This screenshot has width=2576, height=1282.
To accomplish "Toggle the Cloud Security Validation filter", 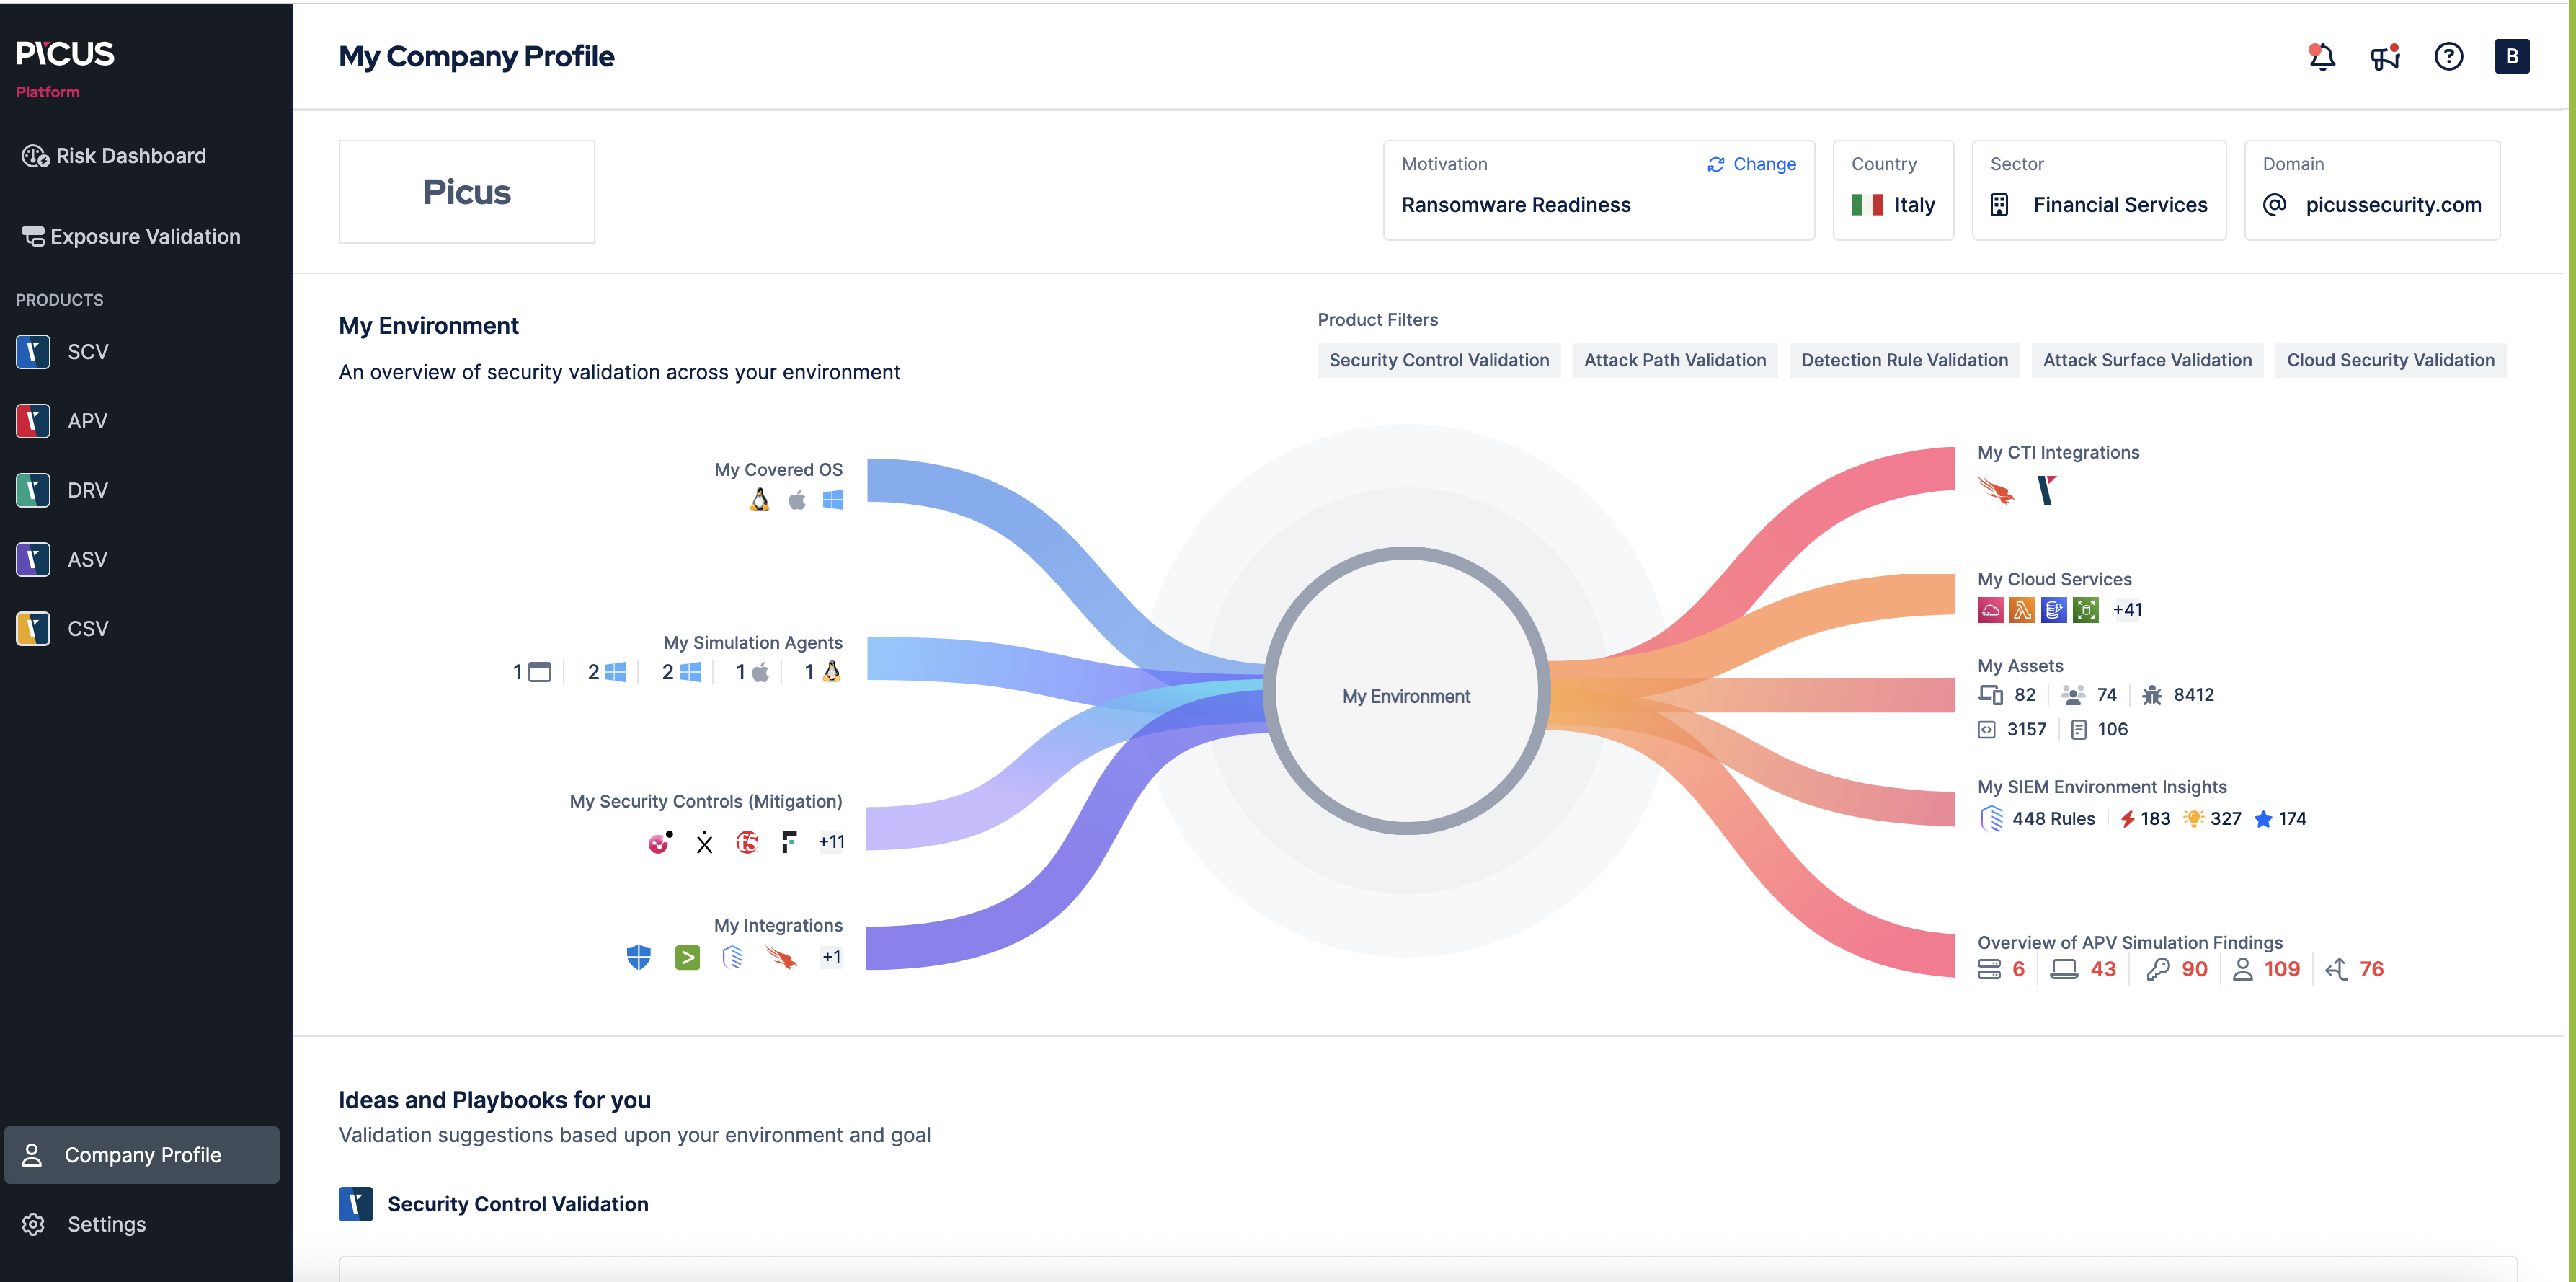I will (x=2390, y=360).
